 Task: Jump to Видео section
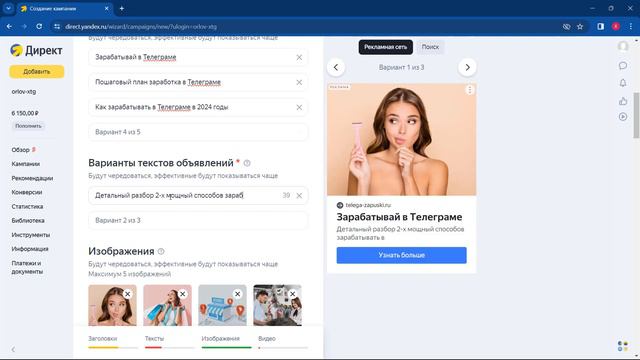[x=283, y=342]
